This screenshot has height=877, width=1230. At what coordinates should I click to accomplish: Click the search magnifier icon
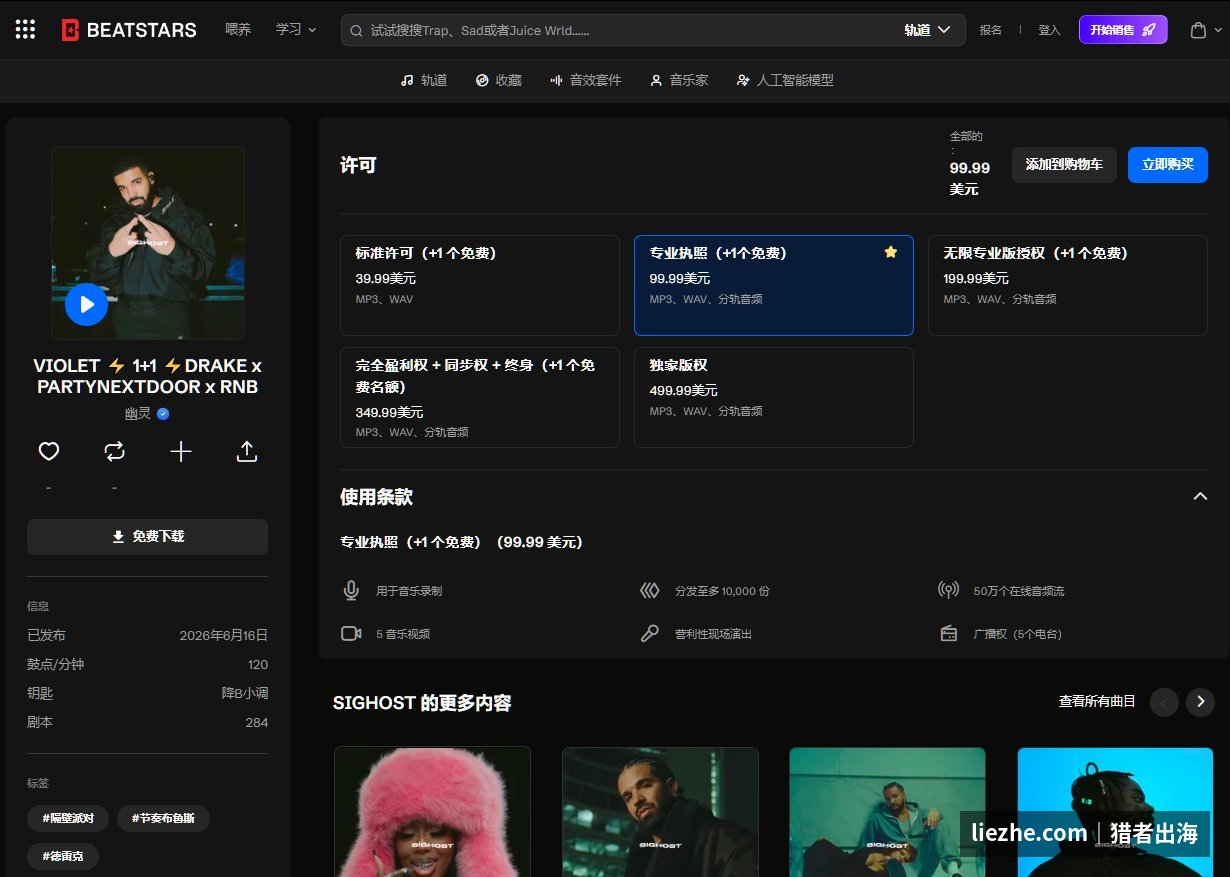356,30
